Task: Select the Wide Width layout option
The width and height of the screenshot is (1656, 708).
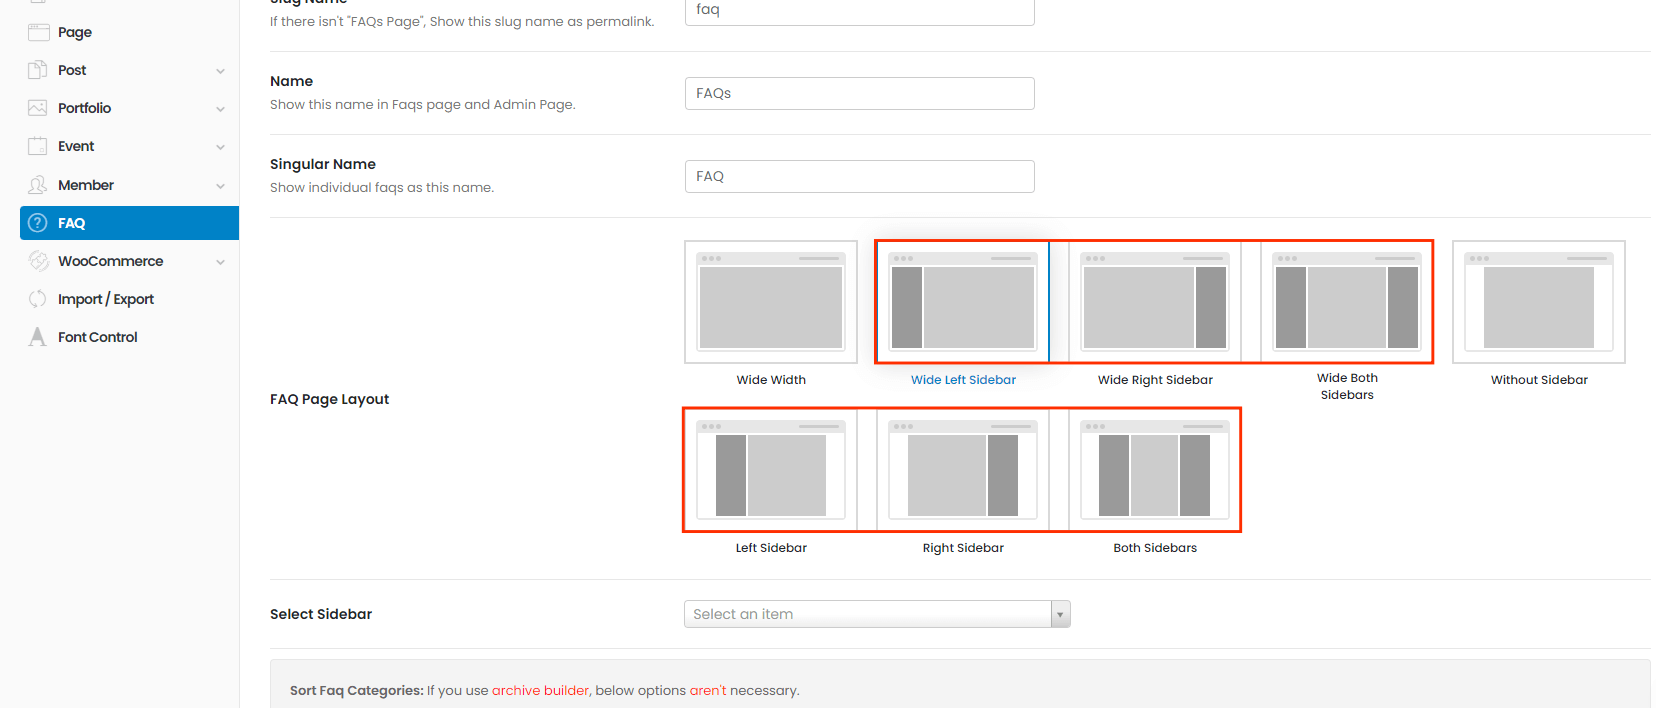Action: (771, 302)
